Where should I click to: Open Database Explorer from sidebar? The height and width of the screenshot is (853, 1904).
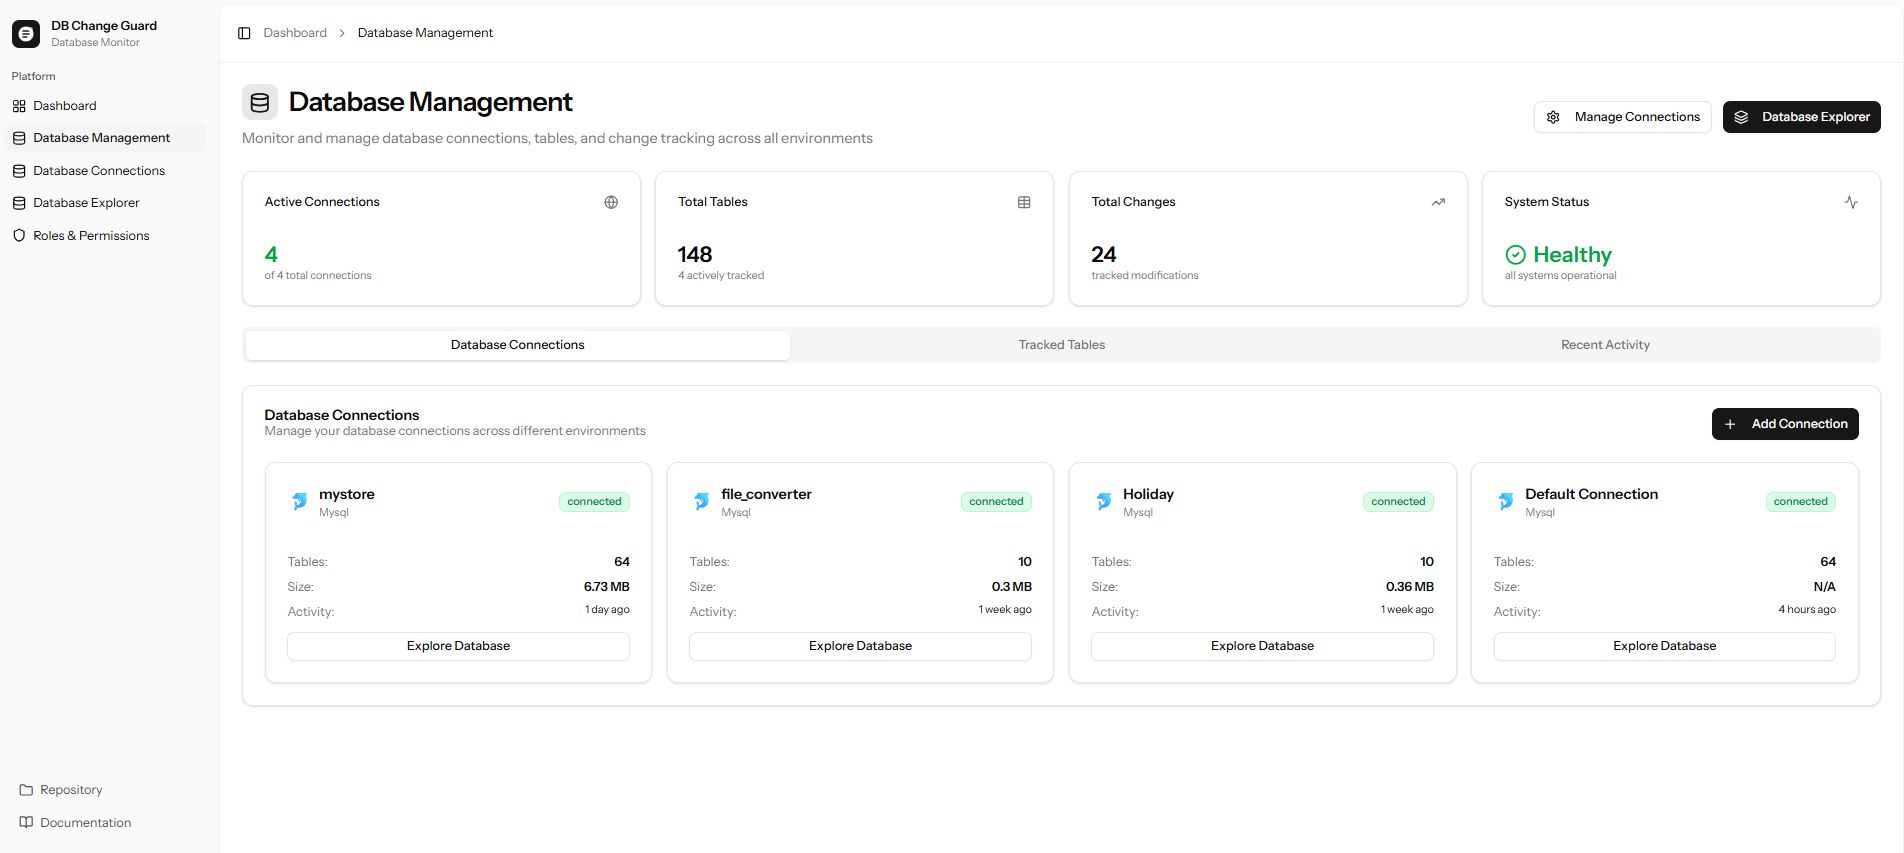pyautogui.click(x=86, y=203)
